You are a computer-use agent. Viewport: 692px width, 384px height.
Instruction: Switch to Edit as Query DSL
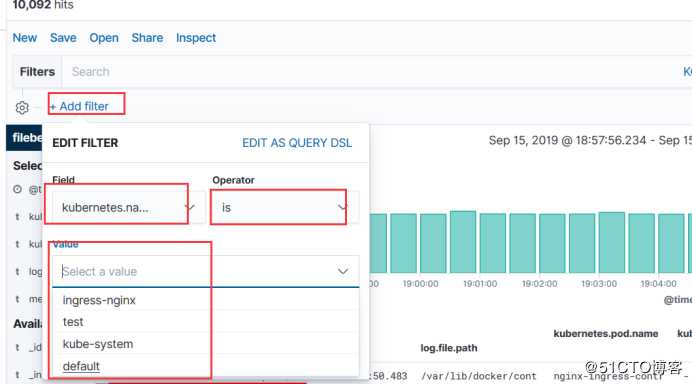coord(297,143)
